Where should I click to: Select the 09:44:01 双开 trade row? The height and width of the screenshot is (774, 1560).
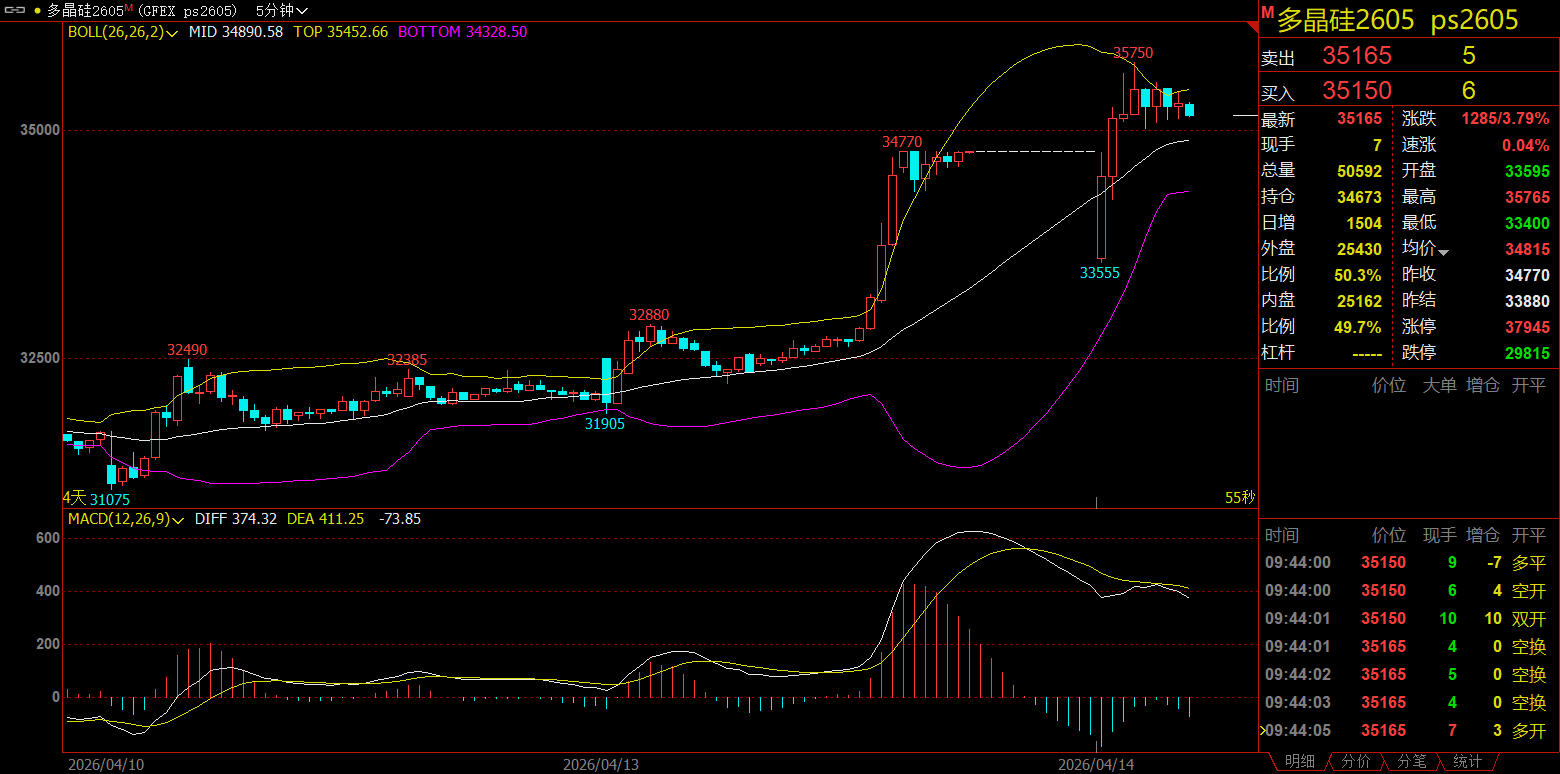click(x=1404, y=619)
